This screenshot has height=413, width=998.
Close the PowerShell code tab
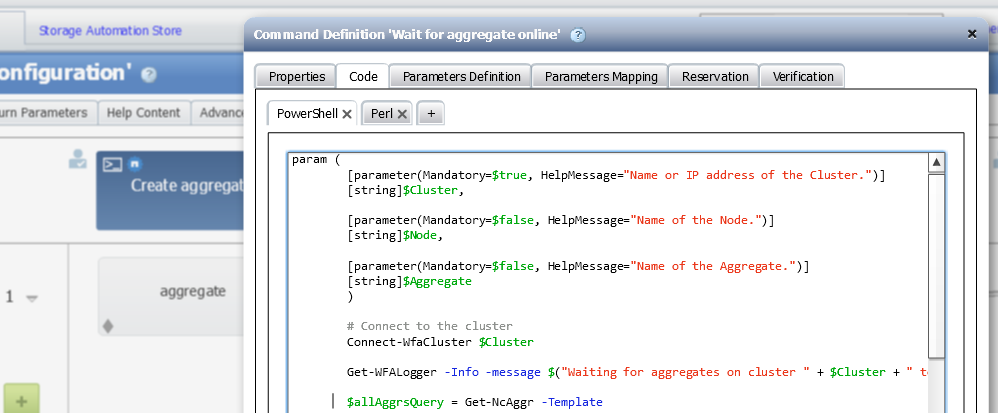click(347, 115)
